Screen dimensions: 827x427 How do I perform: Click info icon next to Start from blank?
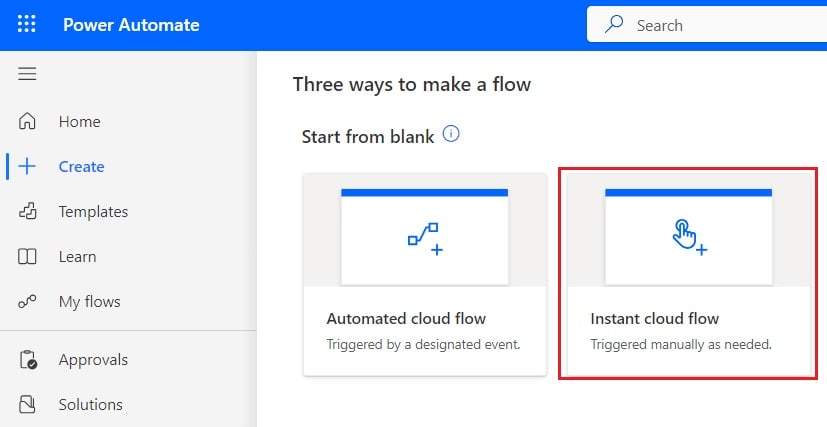[451, 134]
